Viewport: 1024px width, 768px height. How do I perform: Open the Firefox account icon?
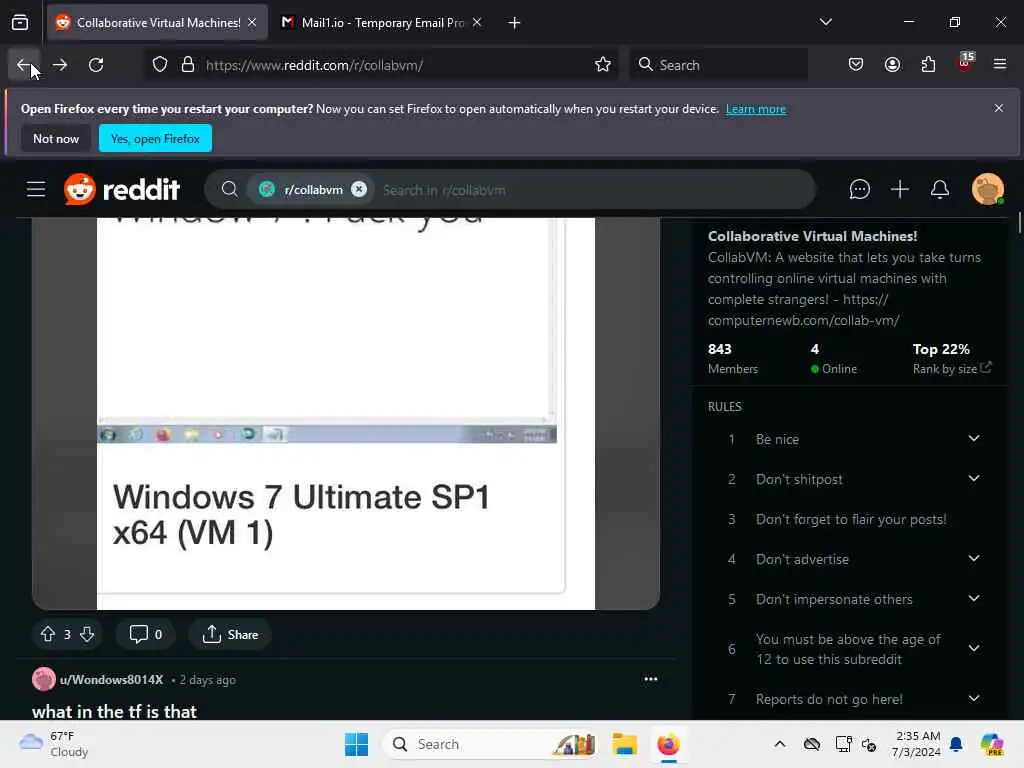(x=892, y=65)
